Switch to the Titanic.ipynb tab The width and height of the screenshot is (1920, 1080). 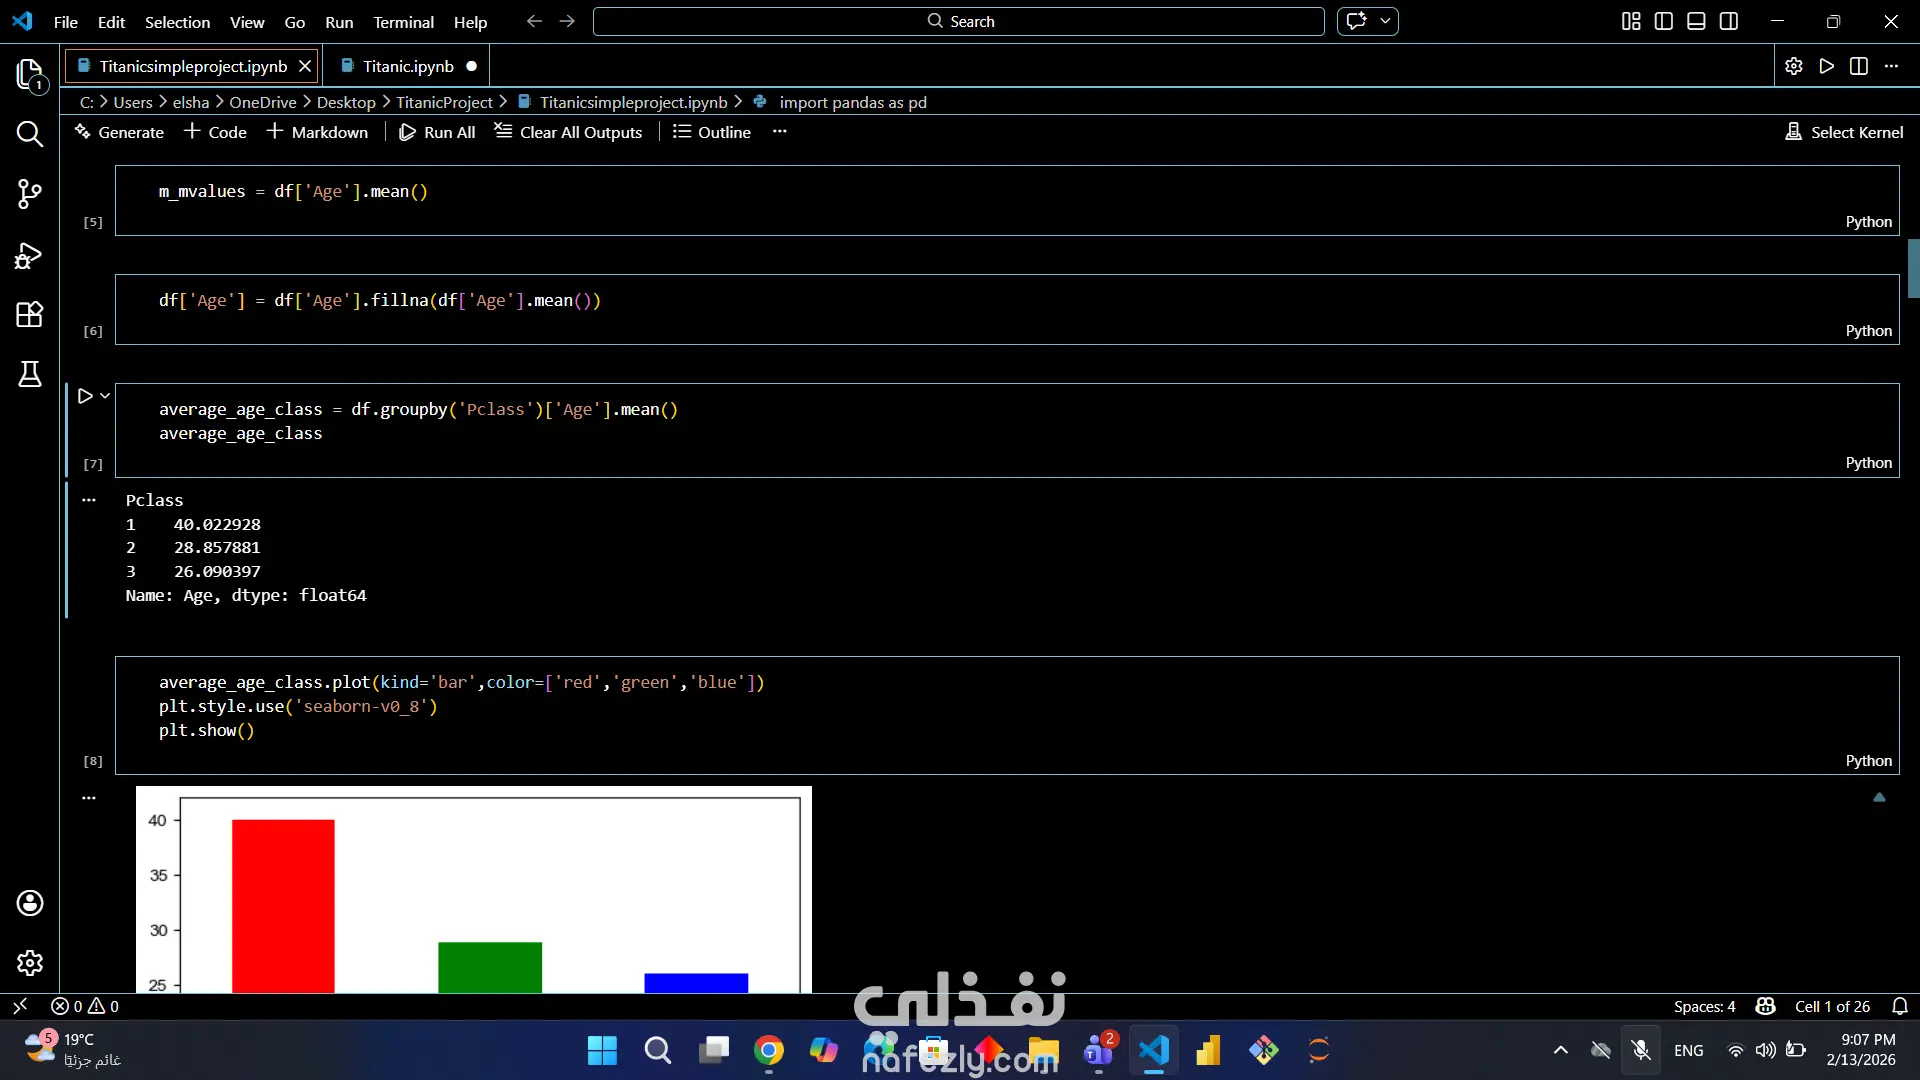pos(408,66)
